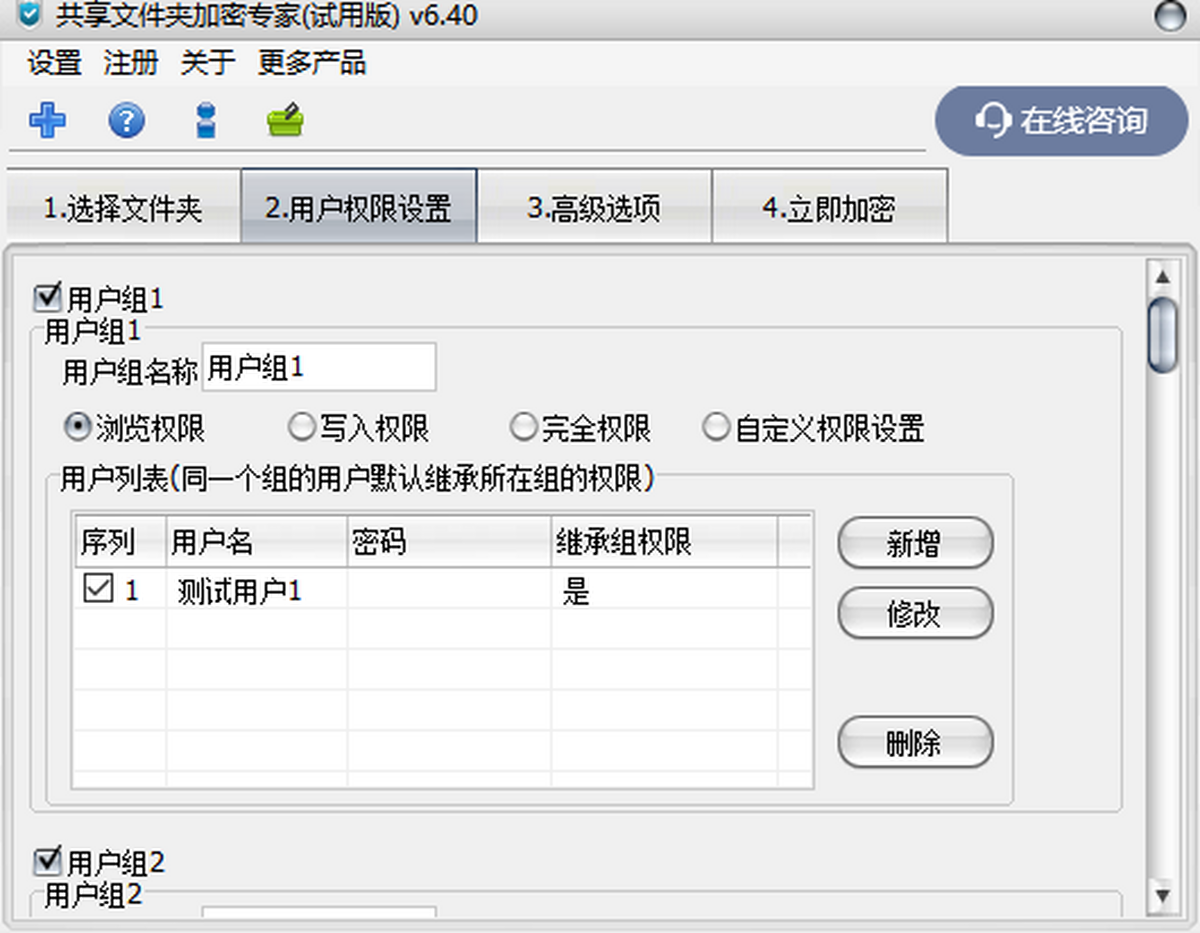The image size is (1200, 933).
Task: Uncheck row 1 测试用户1 checkbox
Action: 98,590
